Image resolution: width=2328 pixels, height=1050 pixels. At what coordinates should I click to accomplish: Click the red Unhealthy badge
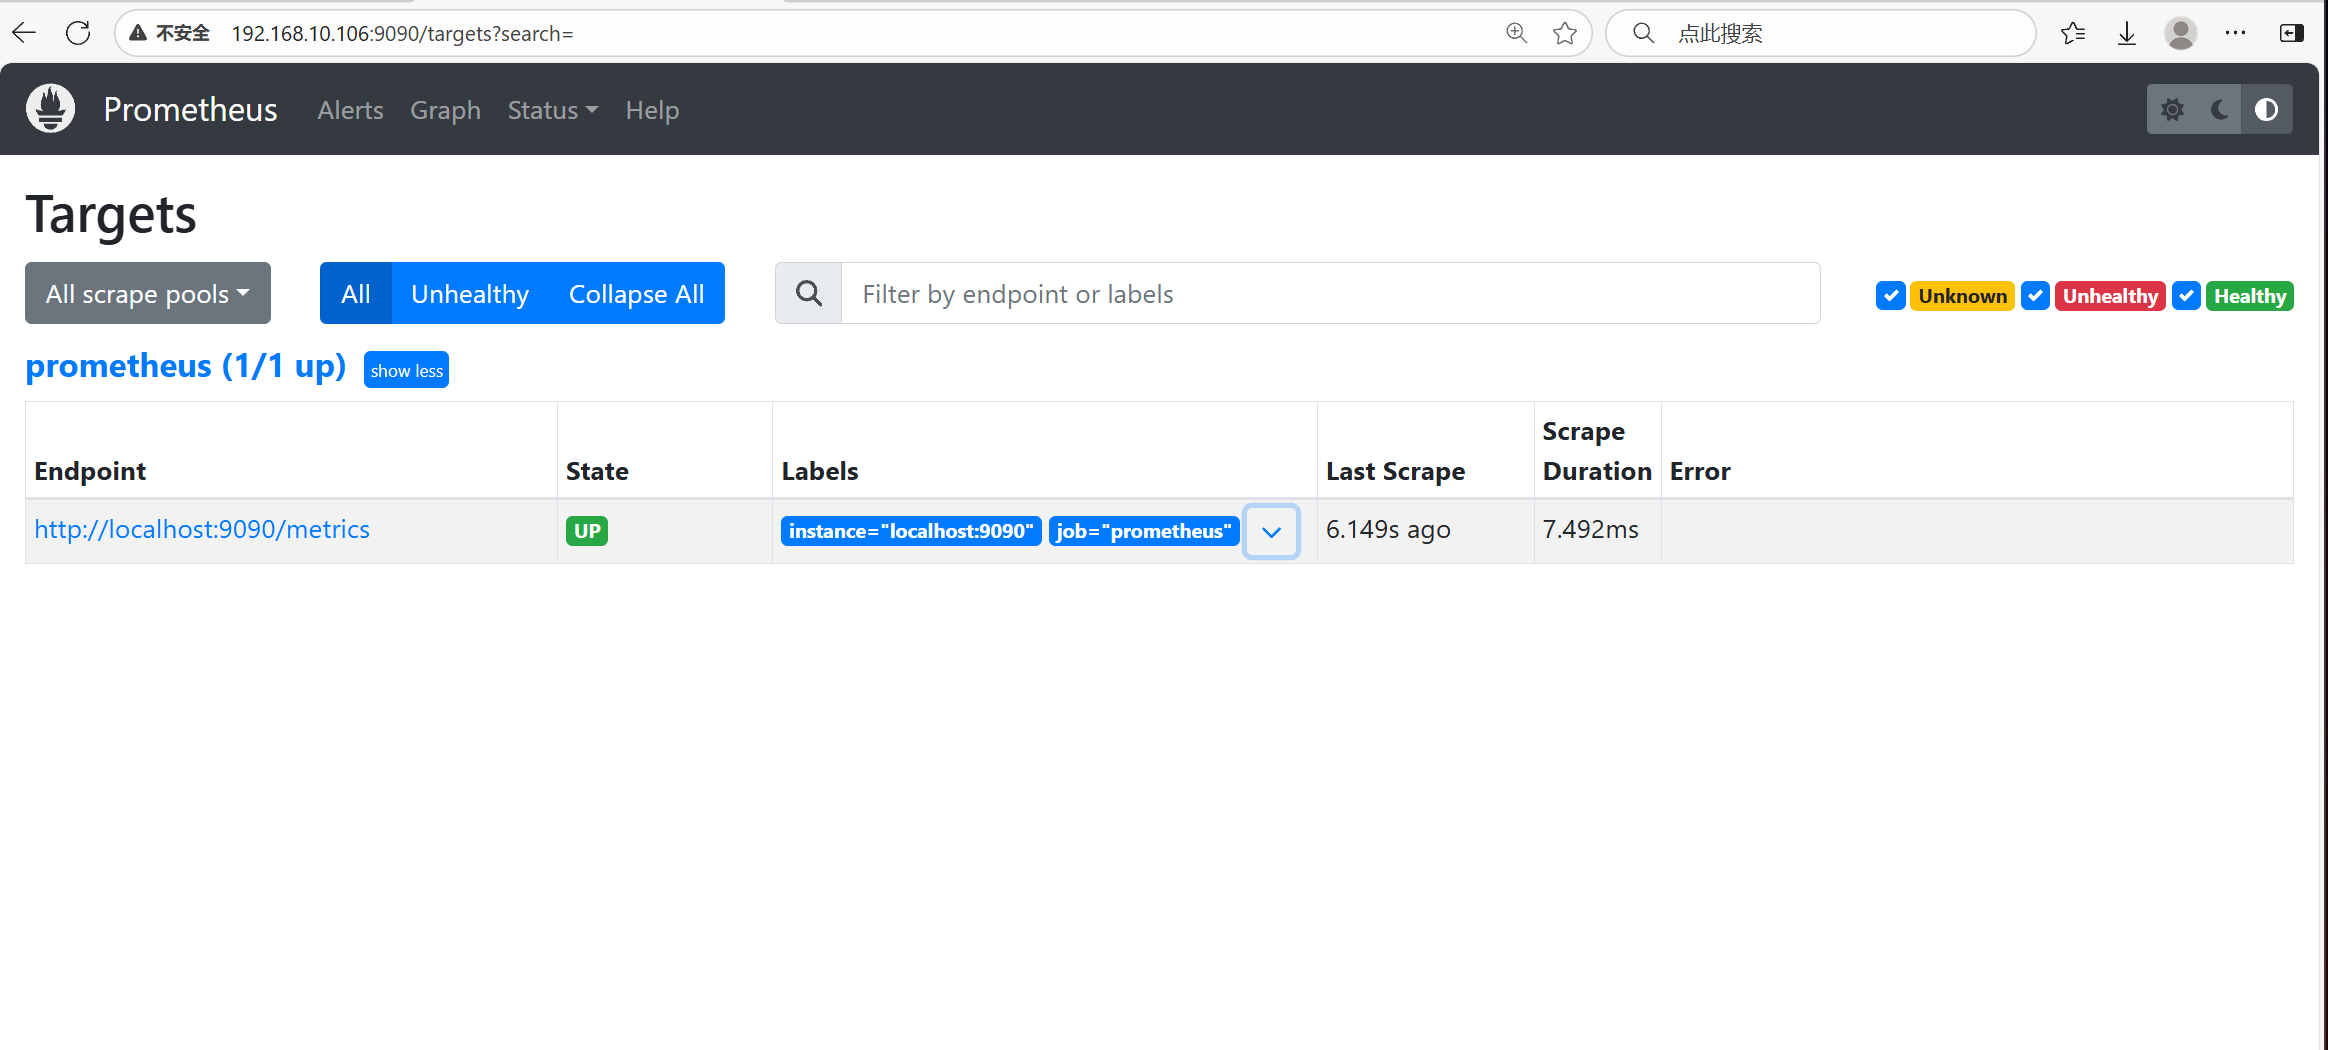(x=2110, y=296)
